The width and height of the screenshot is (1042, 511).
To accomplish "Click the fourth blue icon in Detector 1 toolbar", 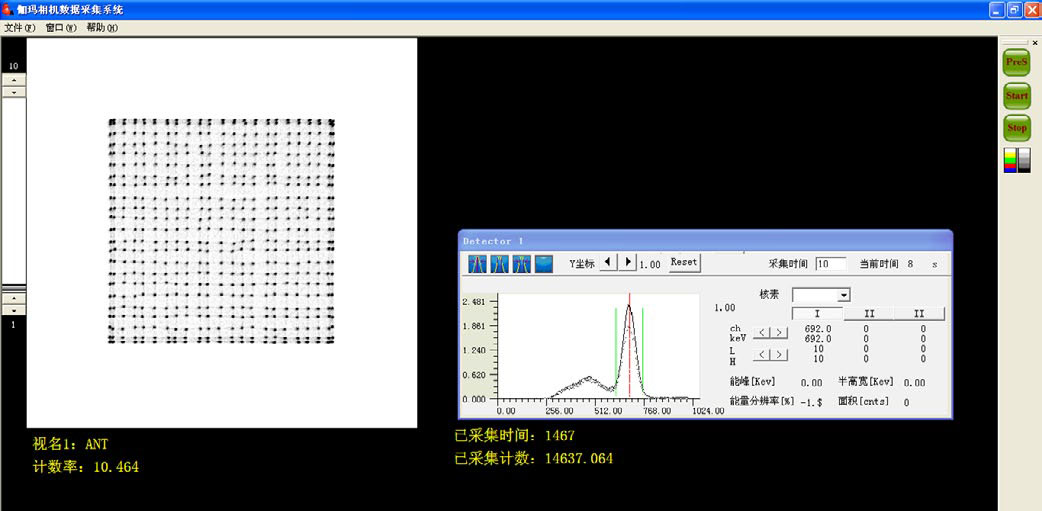I will coord(543,264).
